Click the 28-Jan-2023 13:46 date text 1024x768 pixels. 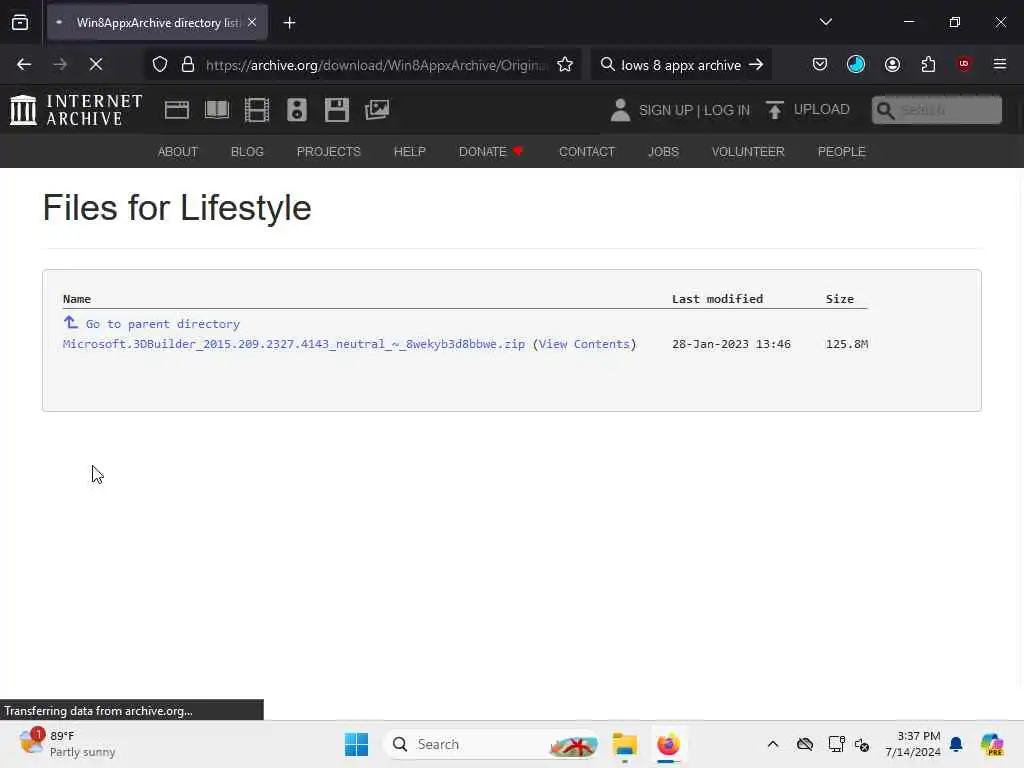coord(731,344)
